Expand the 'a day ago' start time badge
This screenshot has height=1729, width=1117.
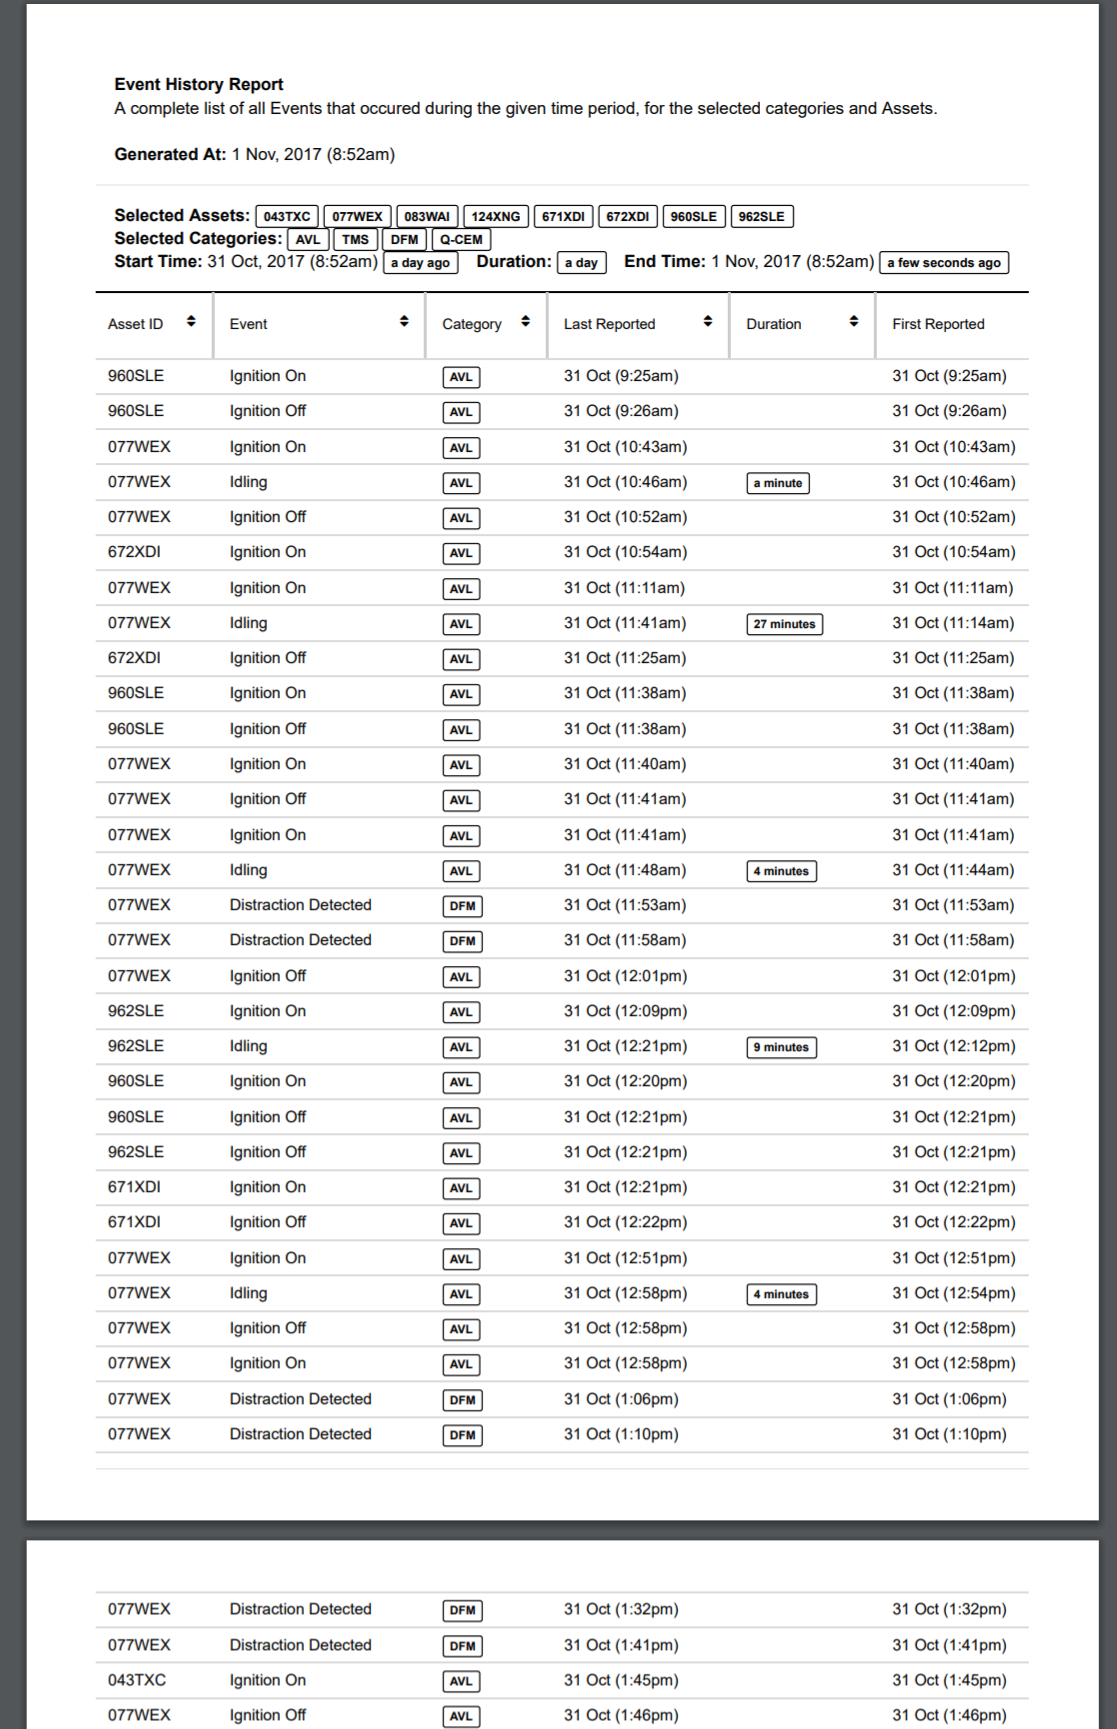point(421,263)
